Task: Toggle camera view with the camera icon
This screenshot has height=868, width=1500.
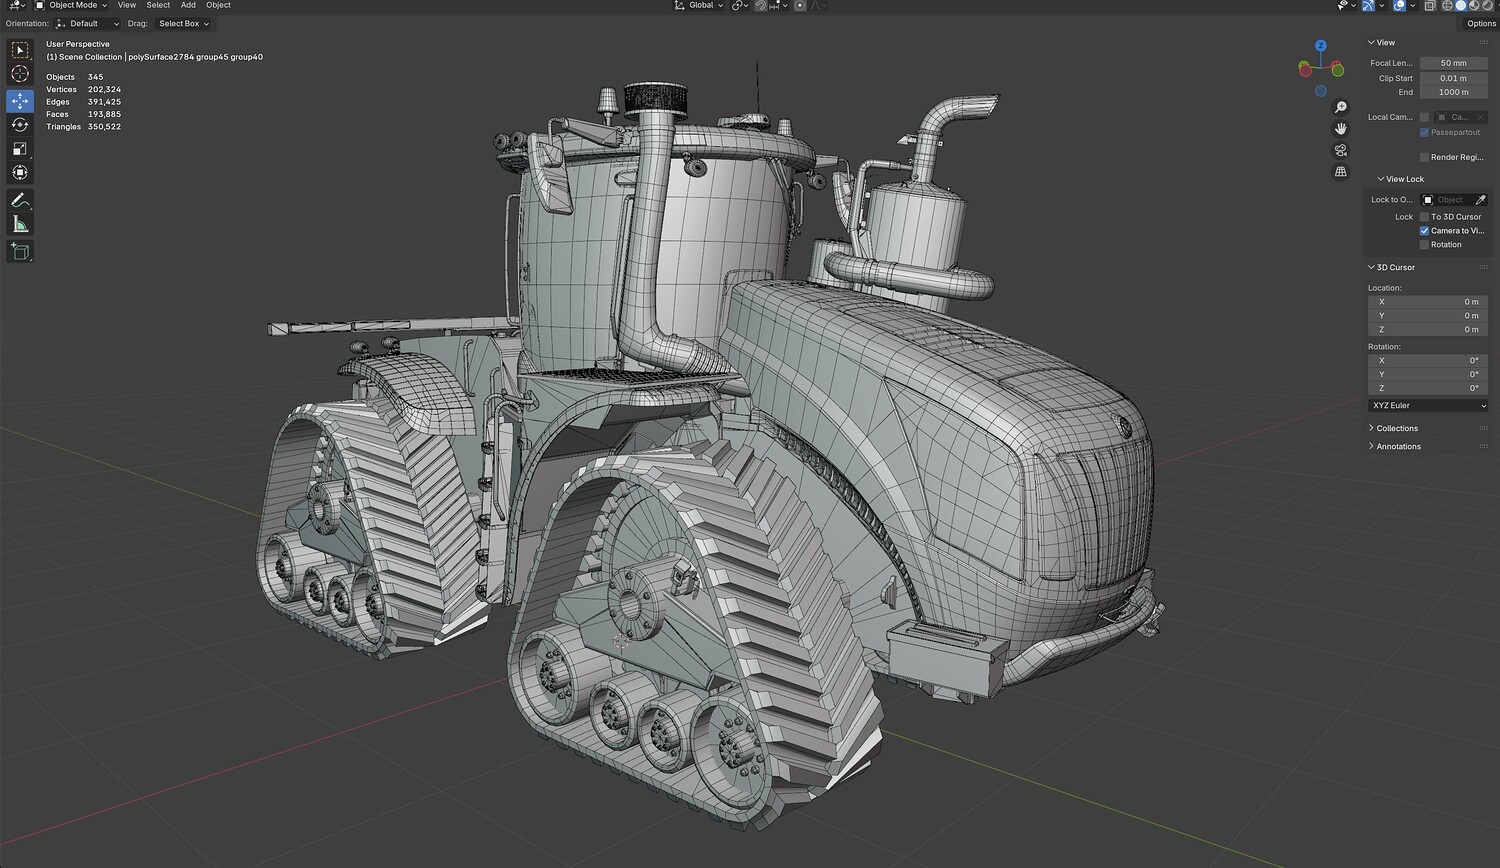Action: [1341, 150]
